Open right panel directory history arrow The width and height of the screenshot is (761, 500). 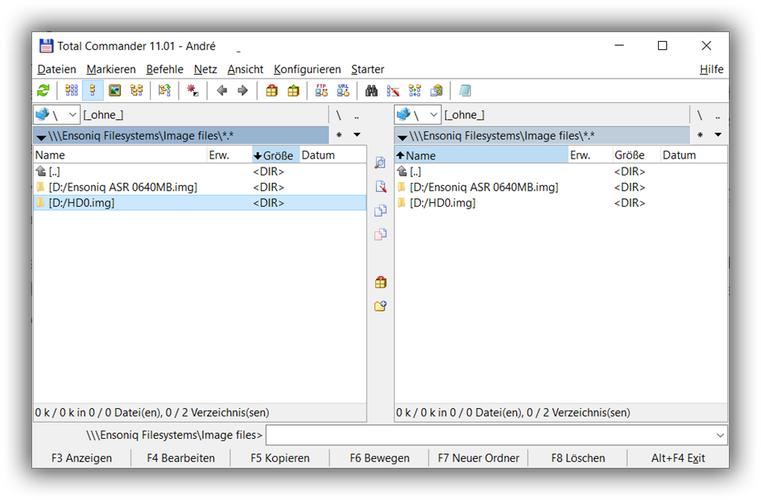pyautogui.click(x=718, y=135)
